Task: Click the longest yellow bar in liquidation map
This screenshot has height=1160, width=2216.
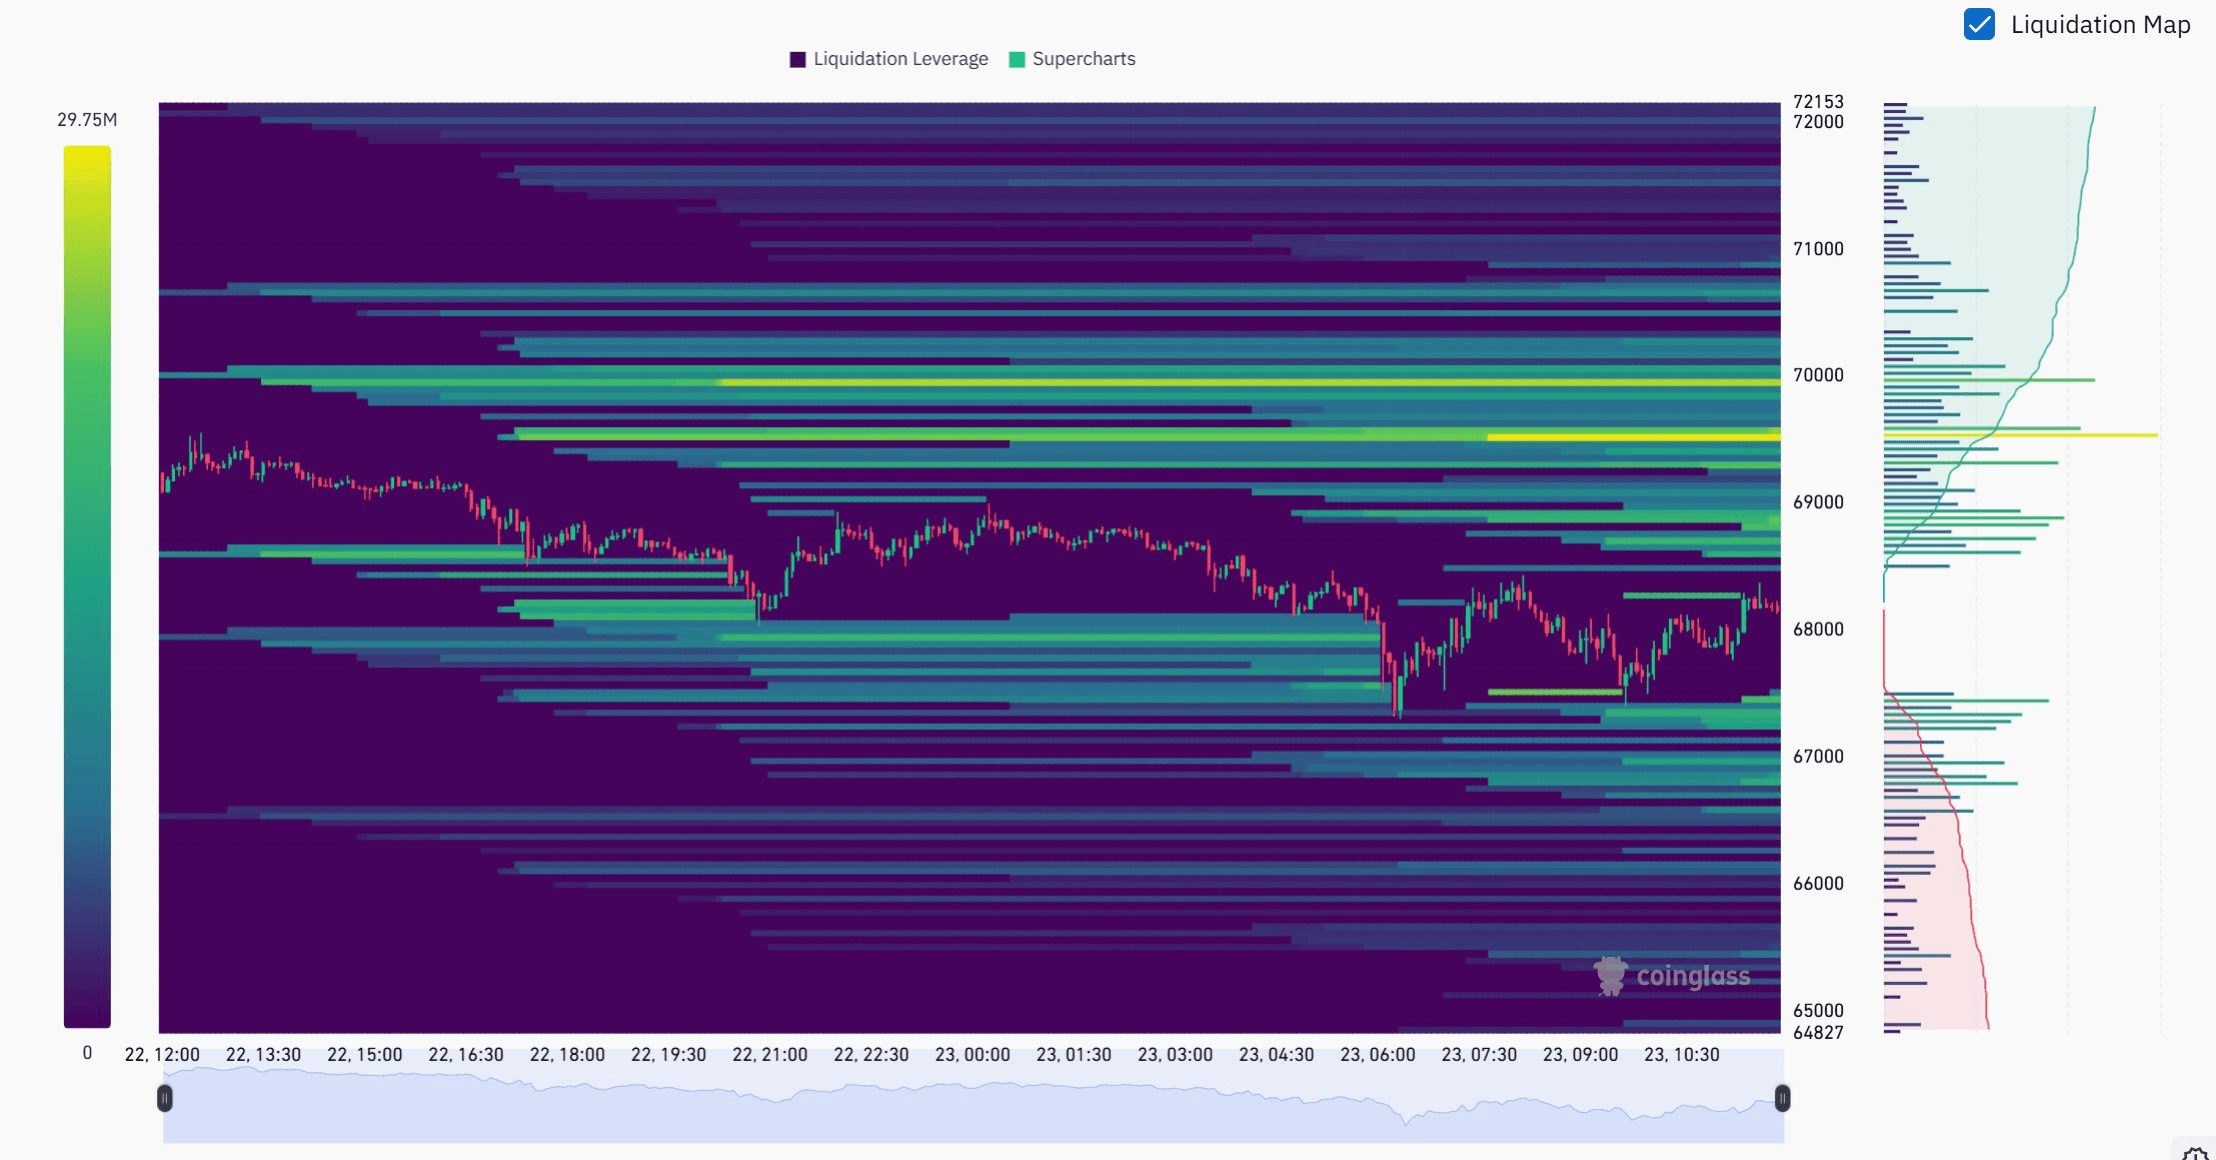Action: [2020, 435]
